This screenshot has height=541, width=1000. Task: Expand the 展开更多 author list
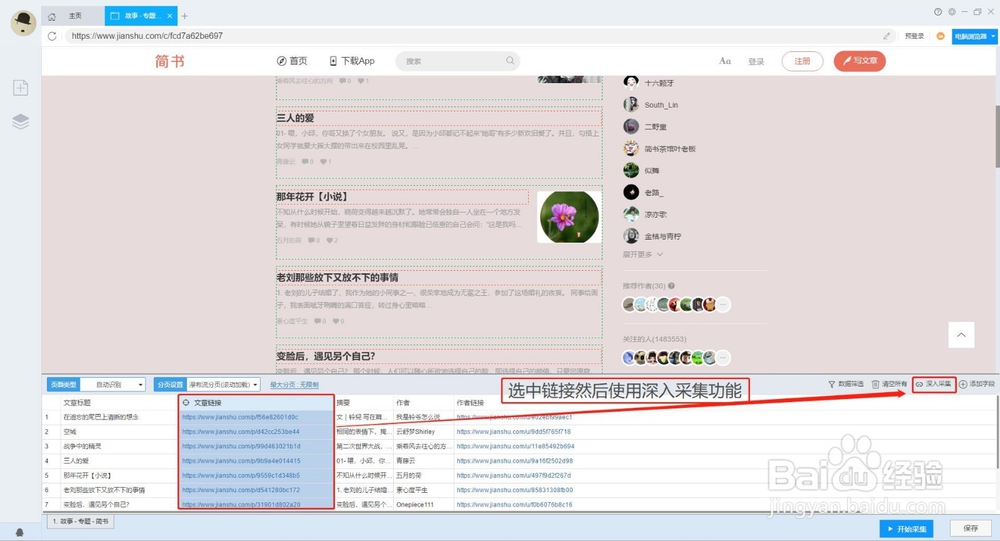click(643, 255)
